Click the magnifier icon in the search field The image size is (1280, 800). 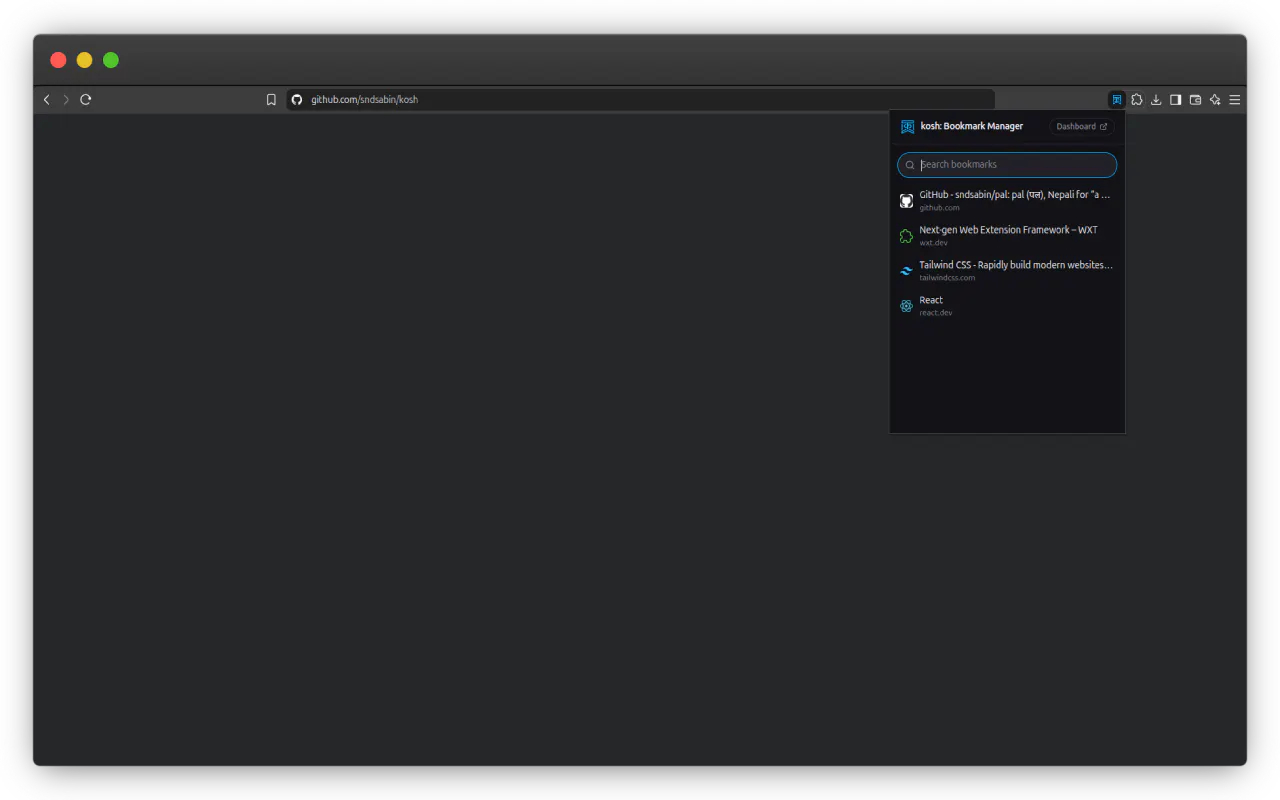tap(910, 165)
